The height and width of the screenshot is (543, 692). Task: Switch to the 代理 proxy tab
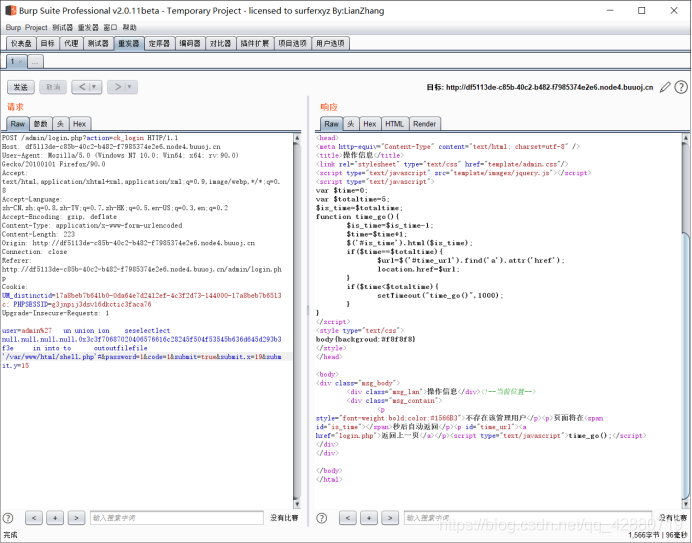point(71,43)
